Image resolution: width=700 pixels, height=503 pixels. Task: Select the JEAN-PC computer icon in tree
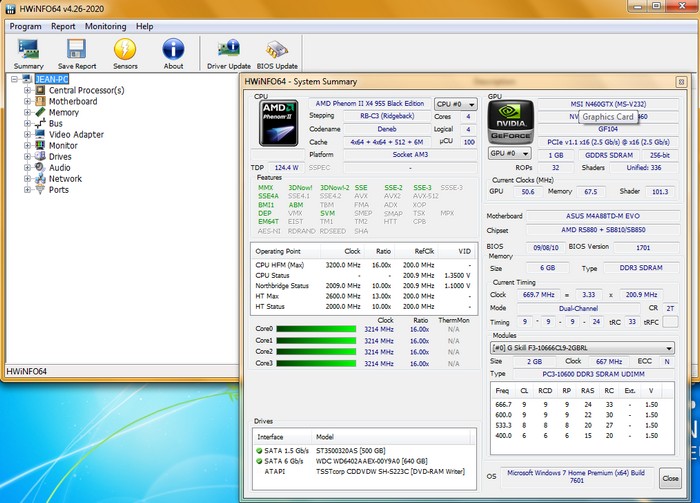coord(27,79)
